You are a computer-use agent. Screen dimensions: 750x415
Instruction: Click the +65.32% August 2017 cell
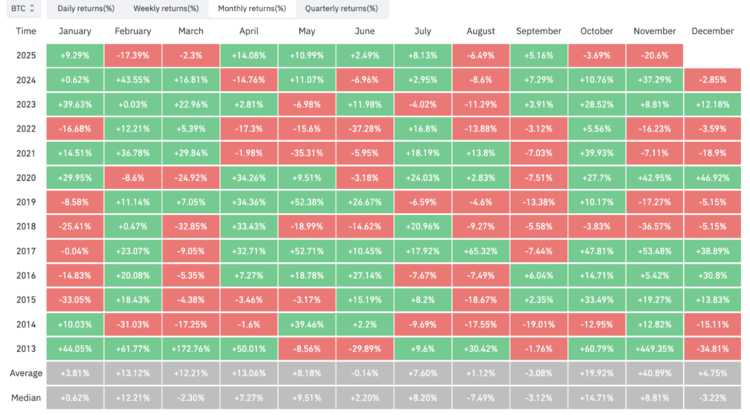[481, 251]
